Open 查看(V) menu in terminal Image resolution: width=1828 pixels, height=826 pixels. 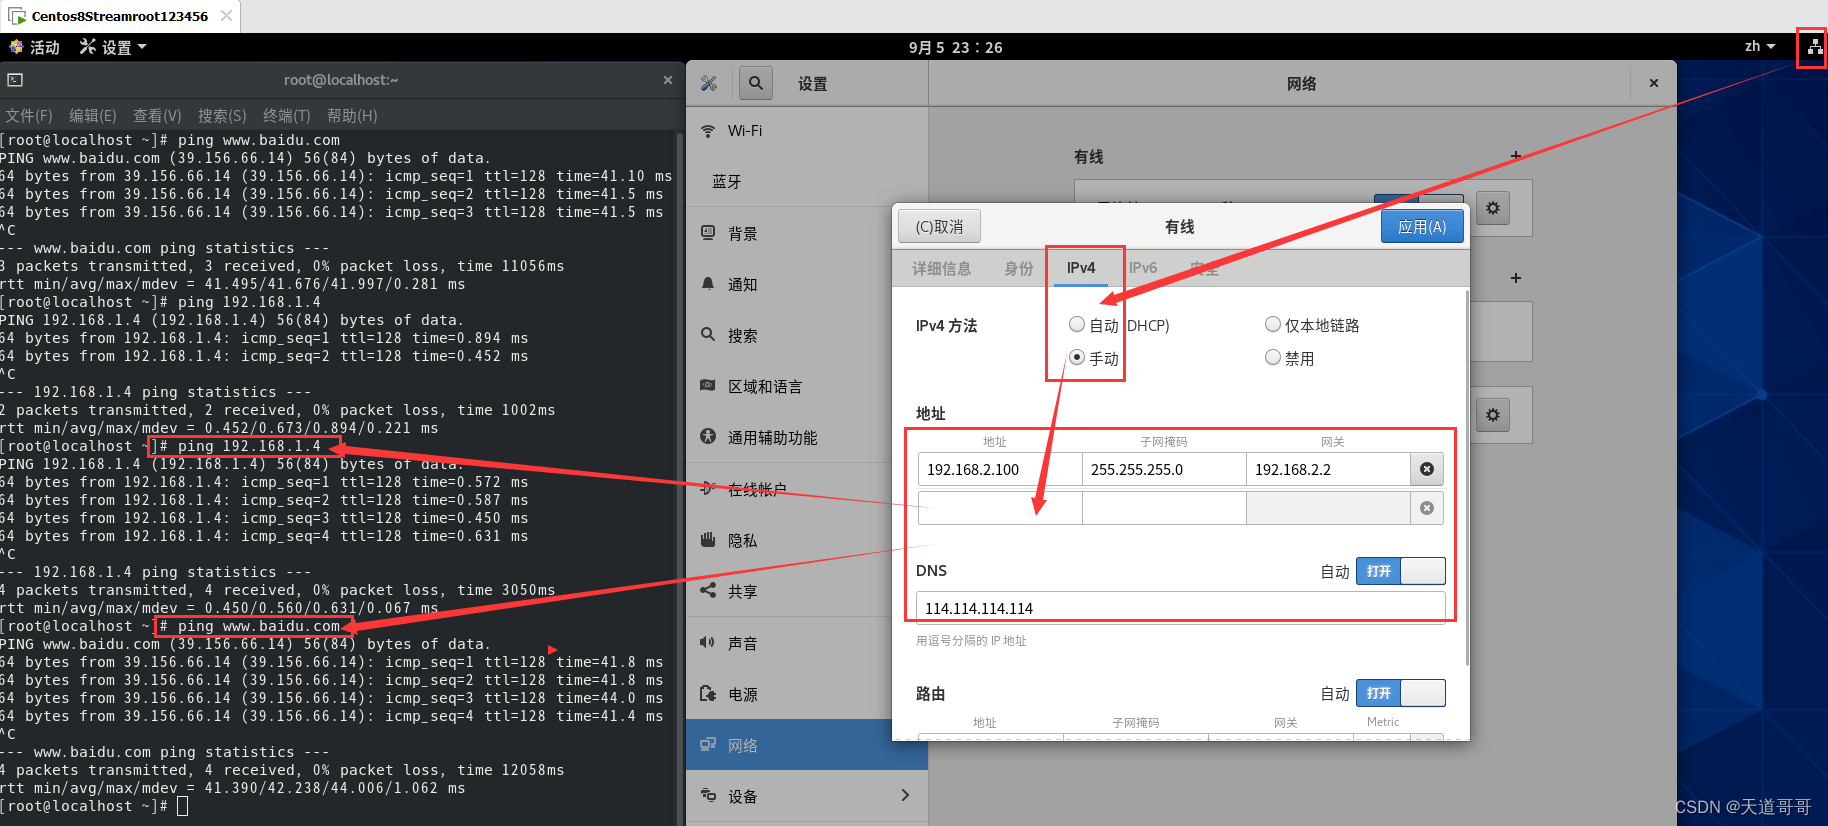click(x=157, y=116)
